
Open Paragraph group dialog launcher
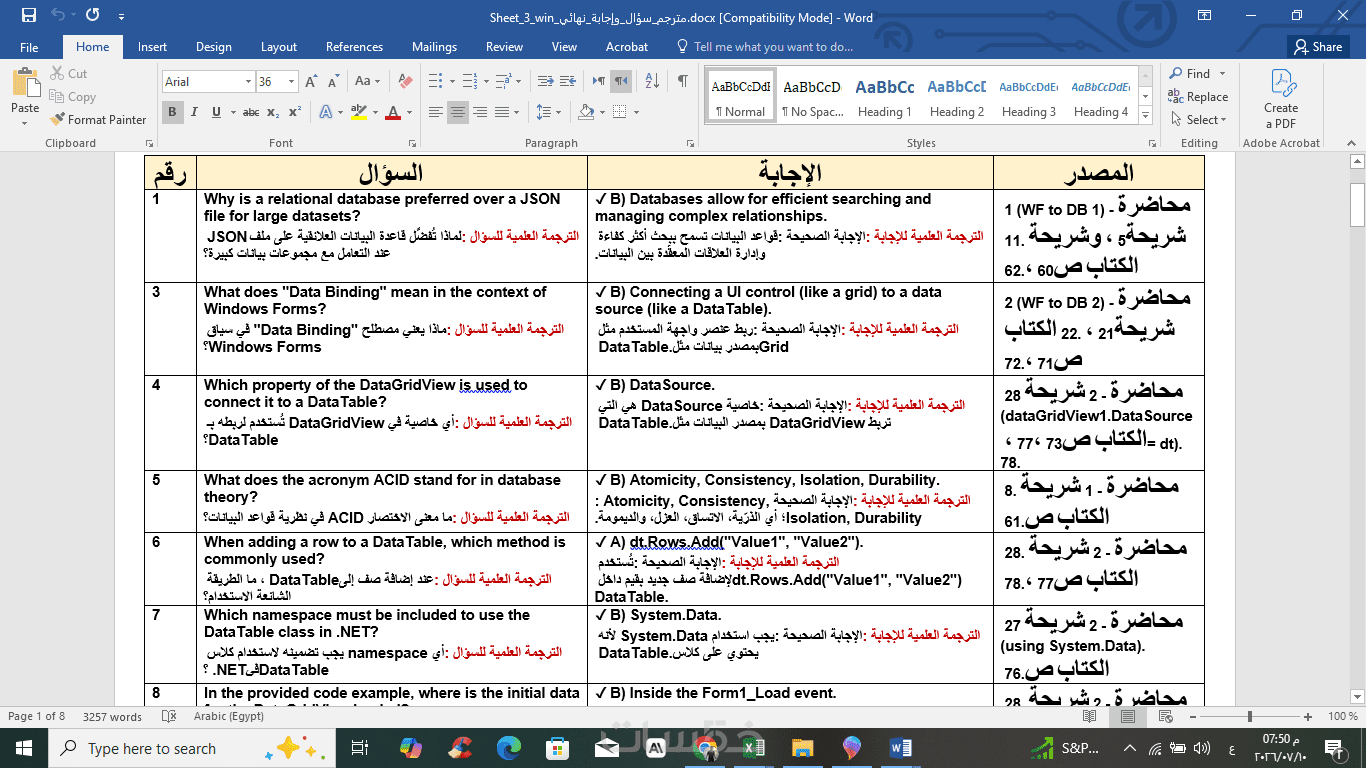(x=689, y=144)
